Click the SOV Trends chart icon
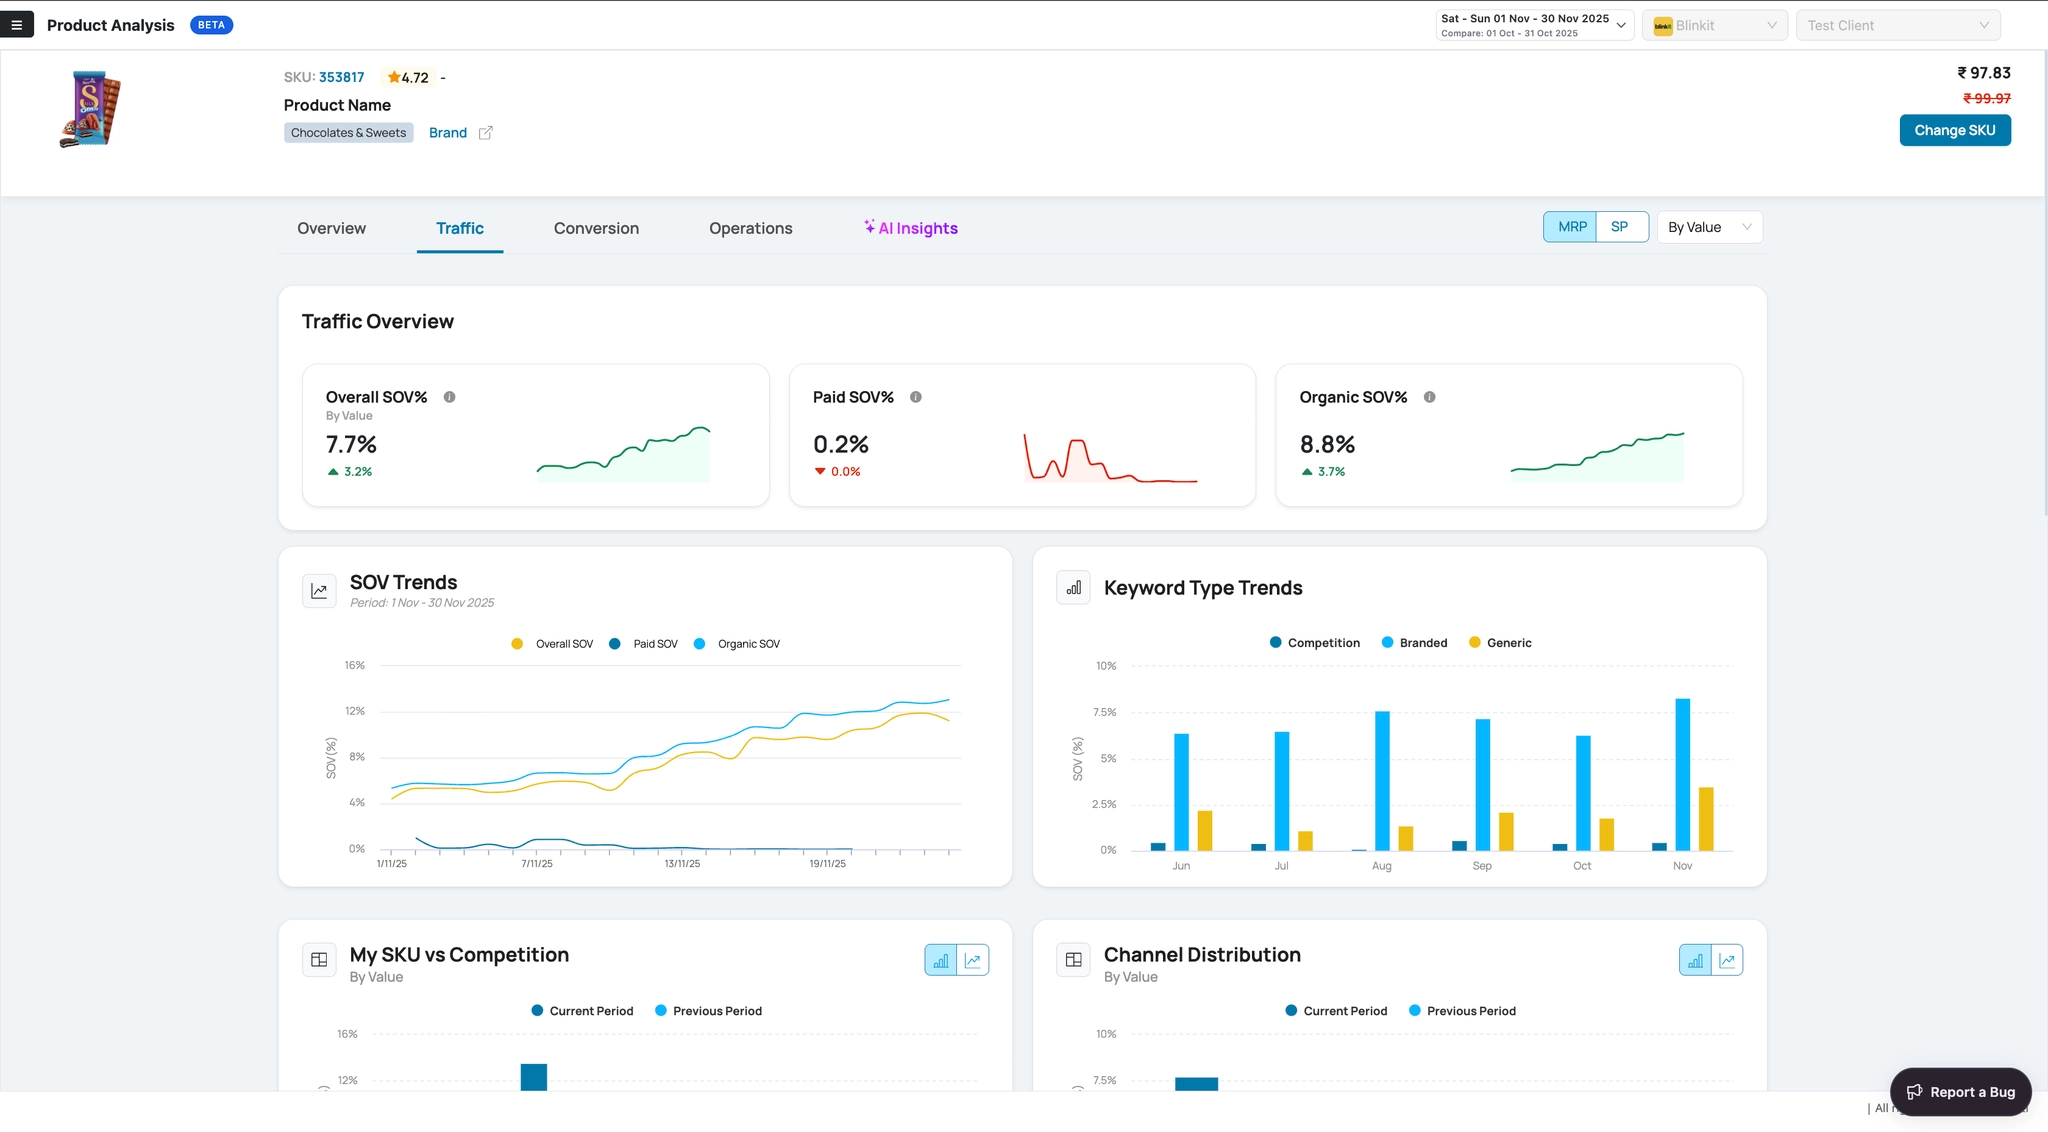Image resolution: width=2048 pixels, height=1132 pixels. click(319, 591)
